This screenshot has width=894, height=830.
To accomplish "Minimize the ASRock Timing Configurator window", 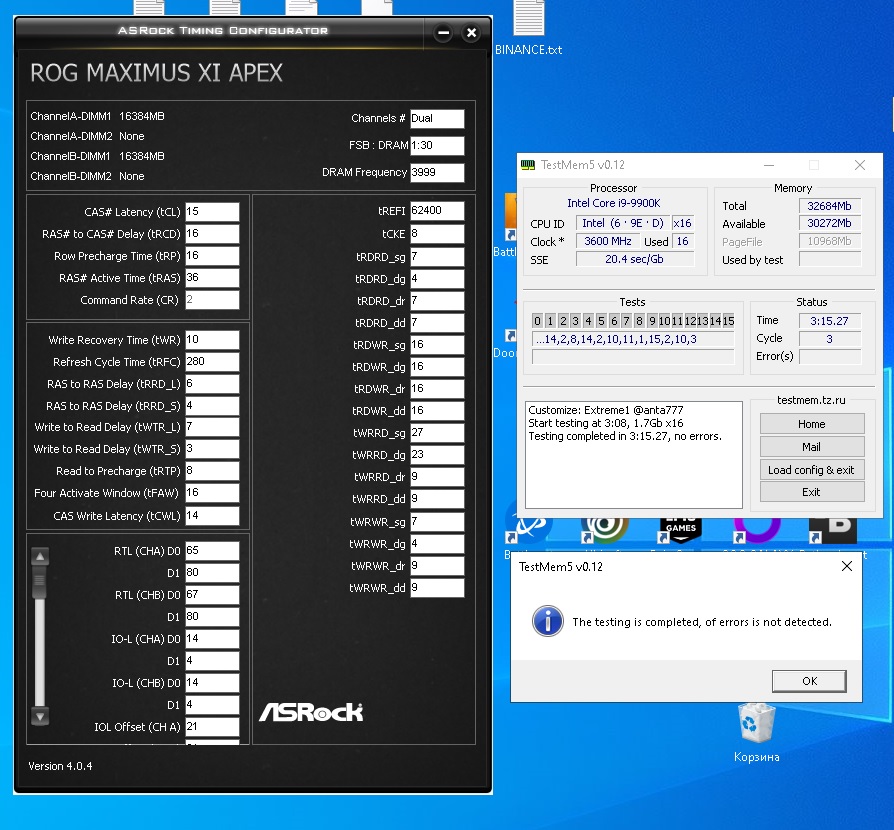I will click(x=443, y=33).
